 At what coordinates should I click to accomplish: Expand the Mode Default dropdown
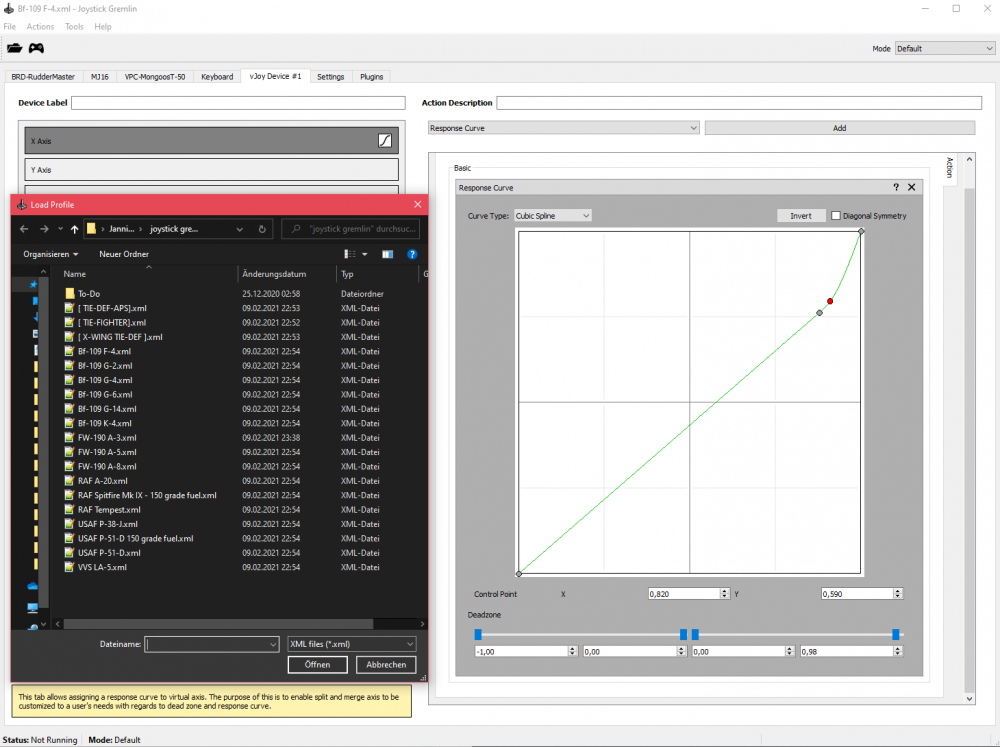tap(944, 48)
